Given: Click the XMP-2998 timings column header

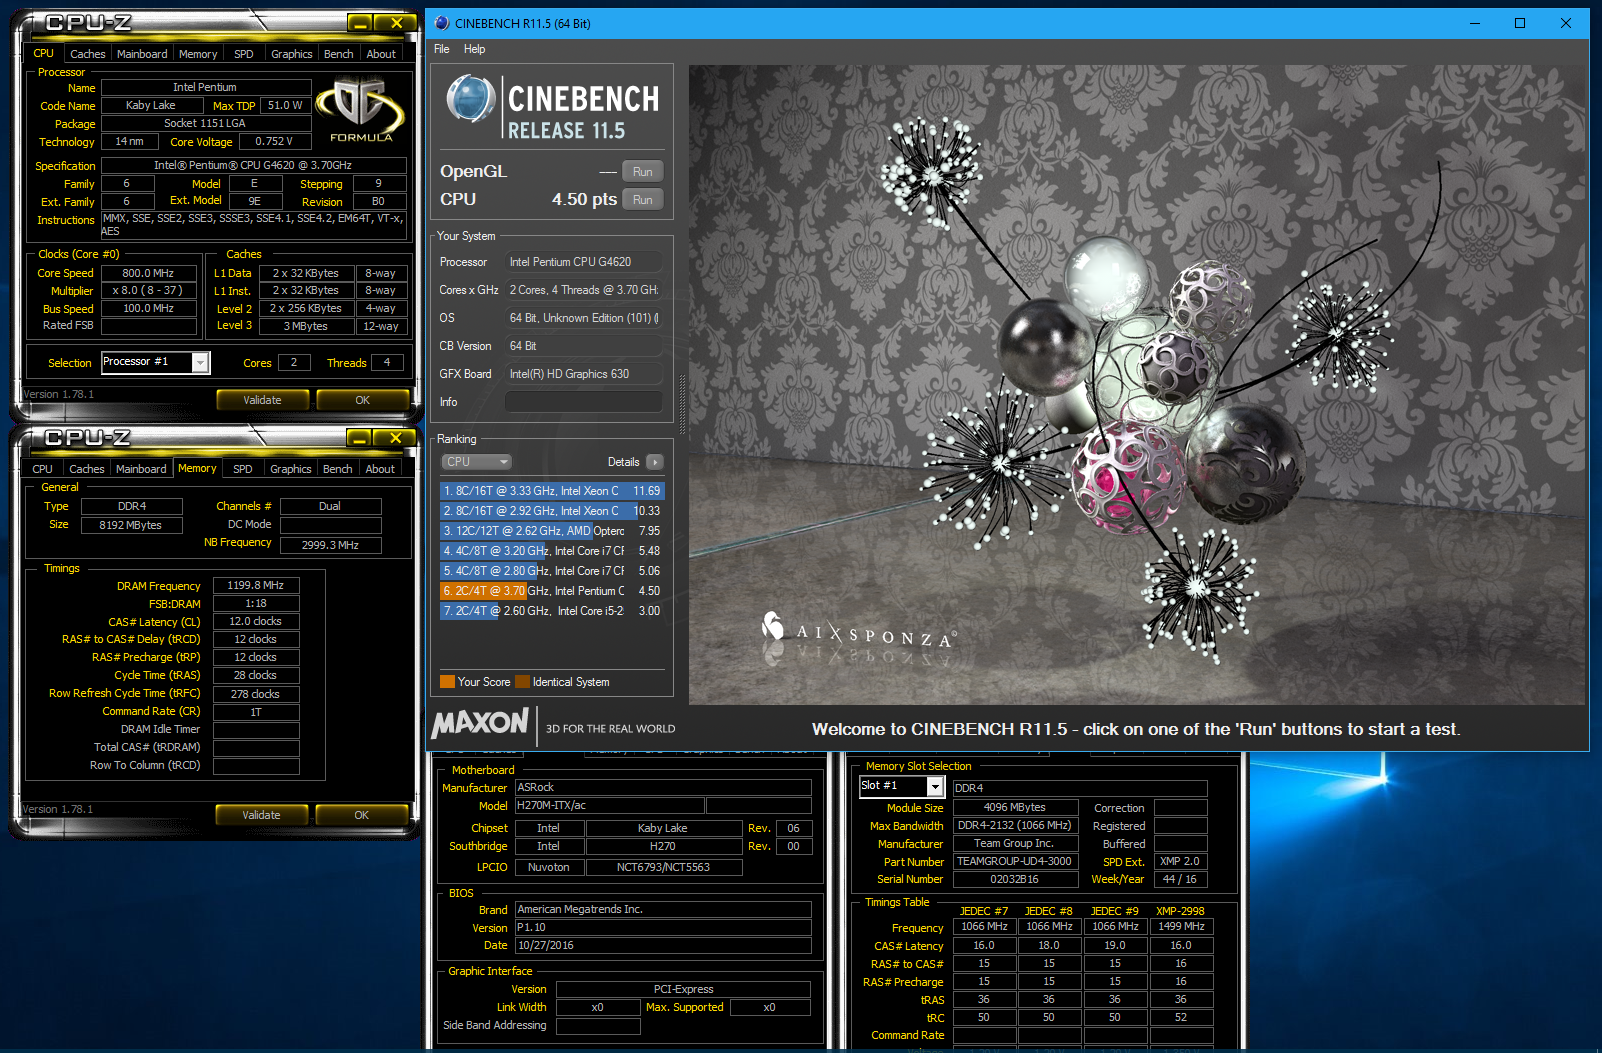Looking at the screenshot, I should (1180, 911).
